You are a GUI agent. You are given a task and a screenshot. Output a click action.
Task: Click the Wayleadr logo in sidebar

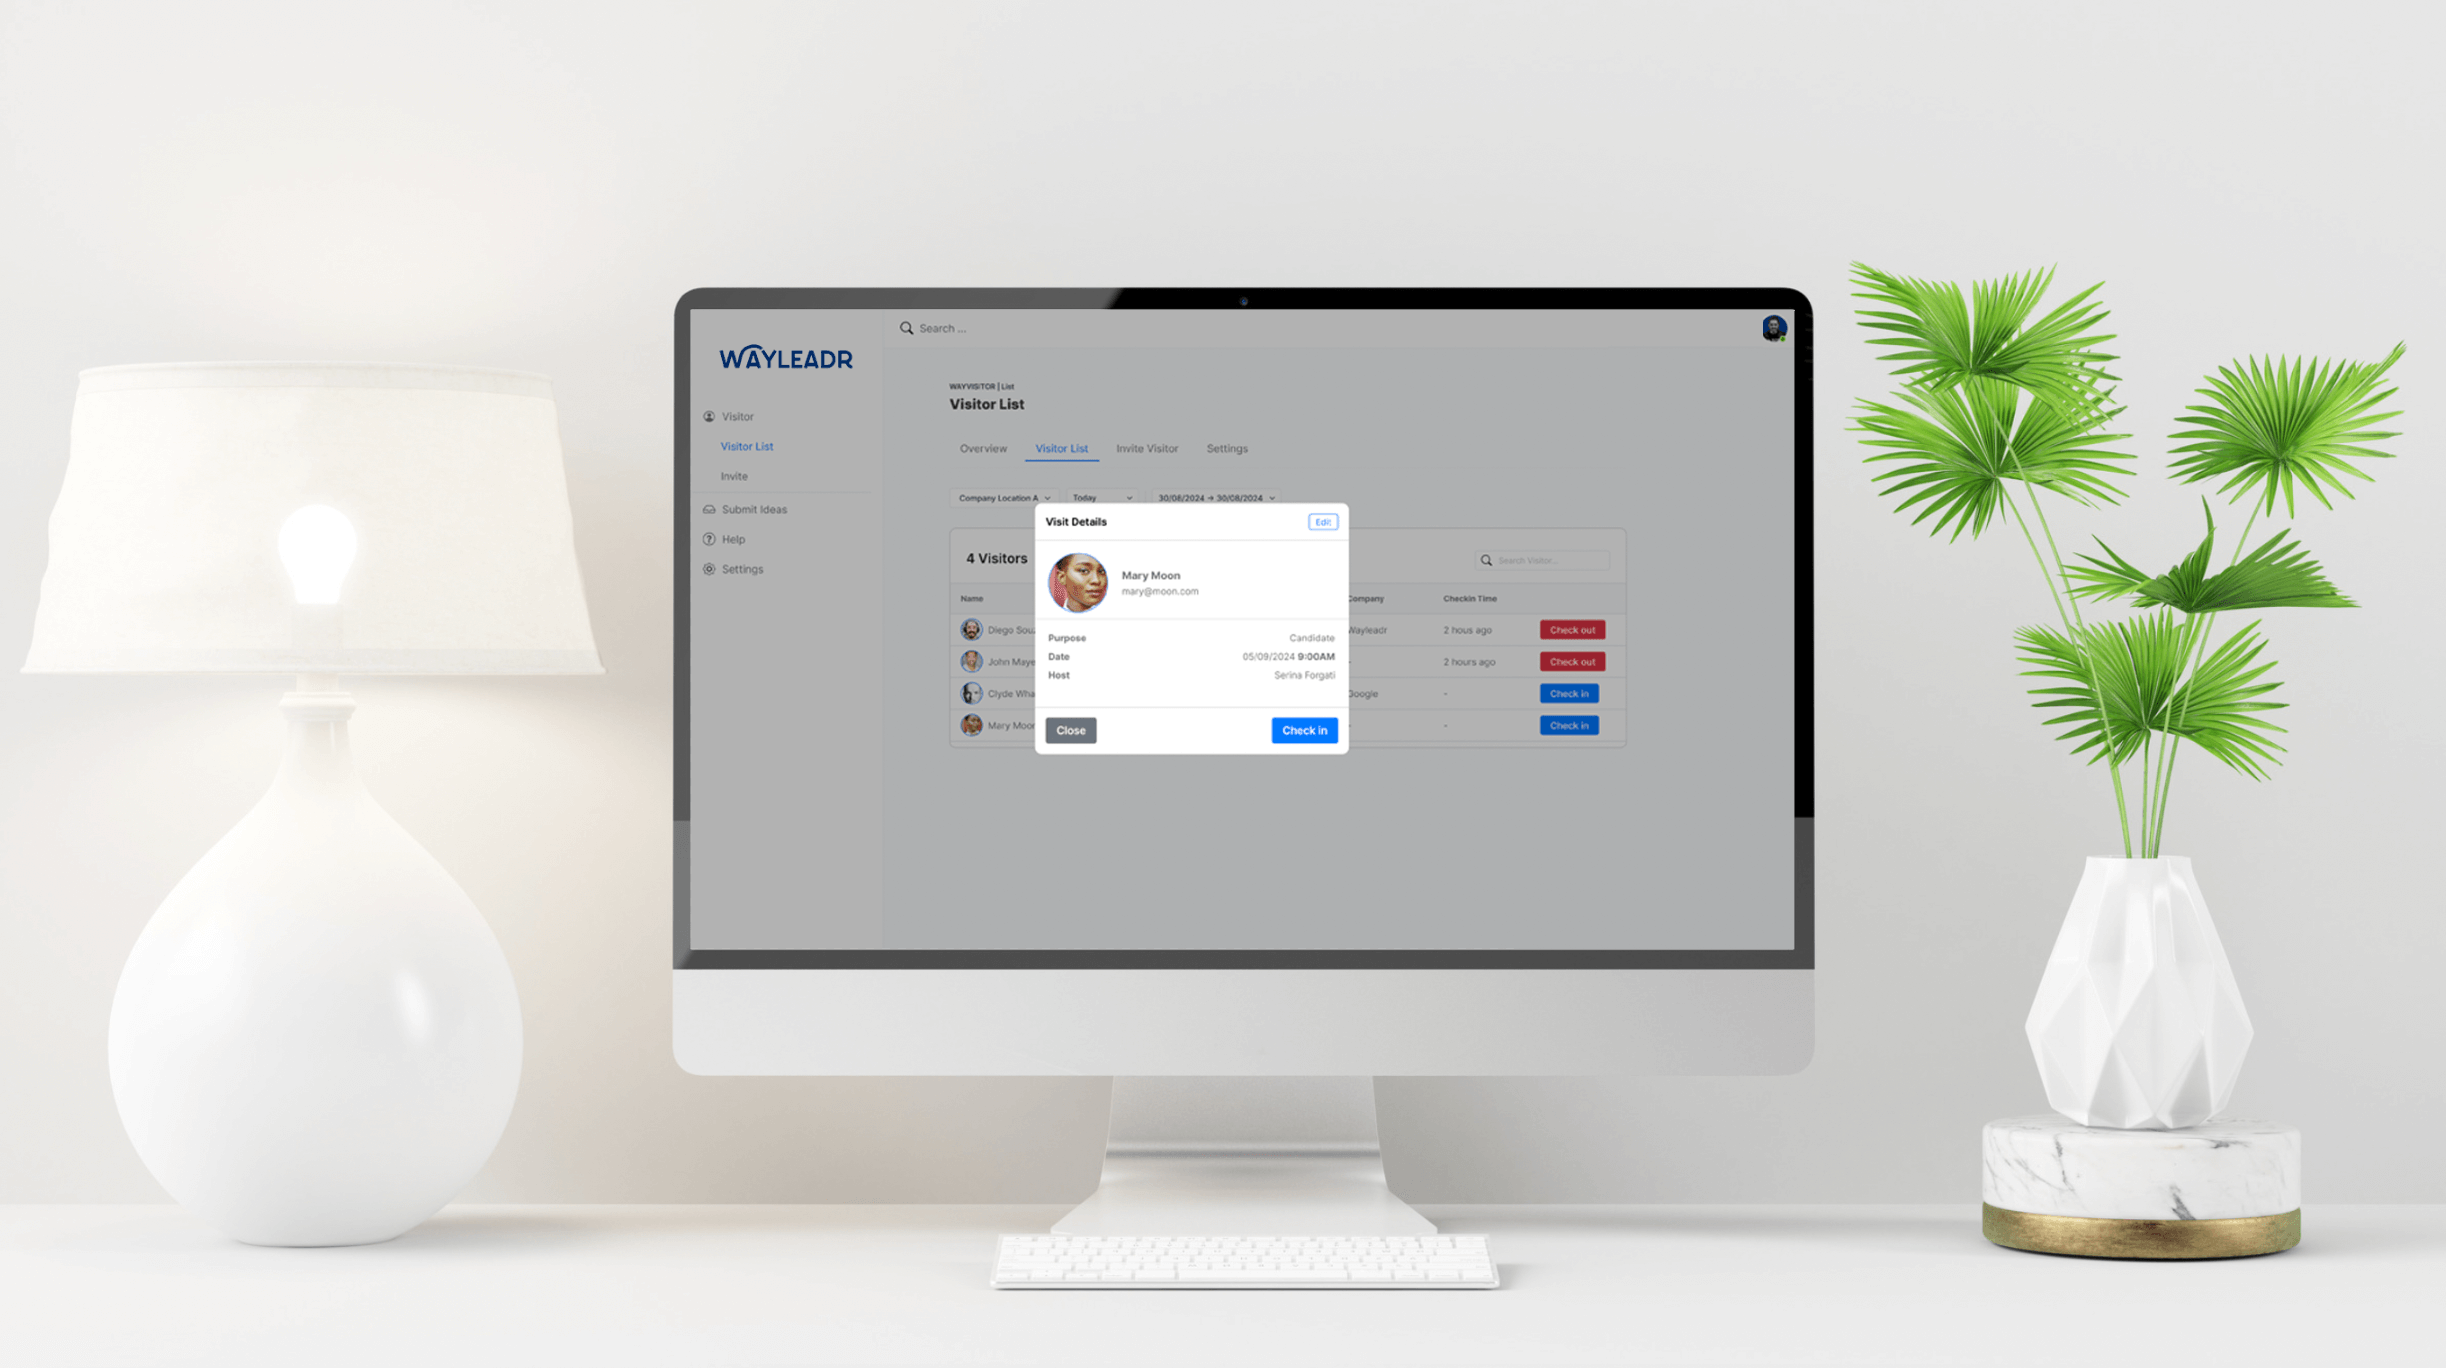coord(785,356)
